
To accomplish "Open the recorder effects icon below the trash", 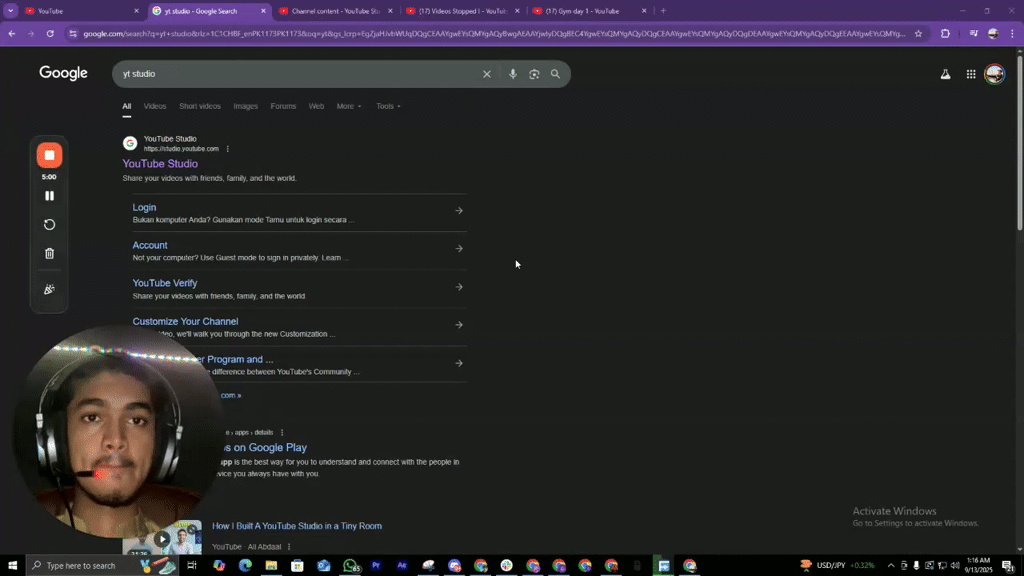I will coord(49,289).
